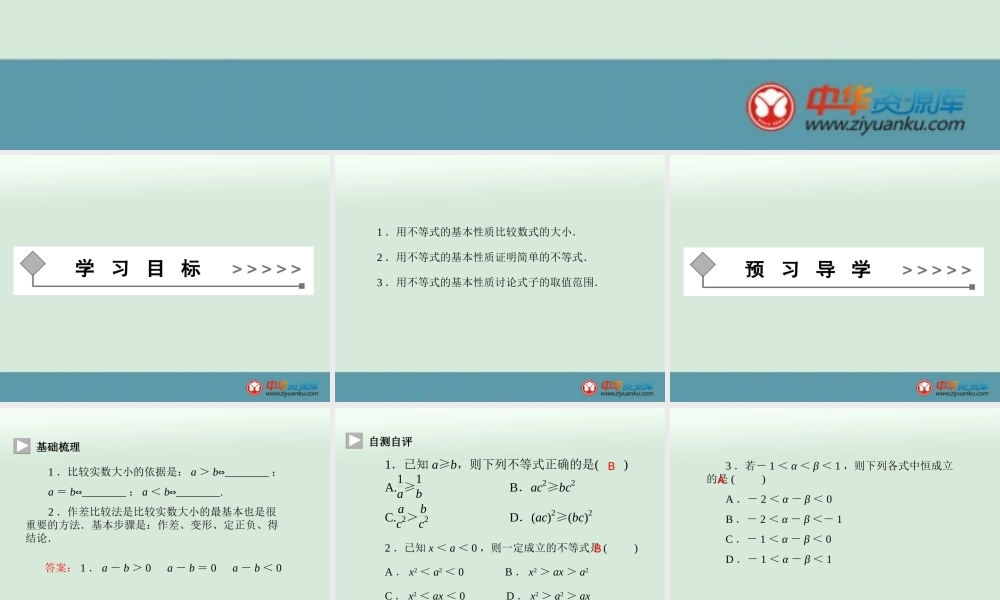Image resolution: width=1000 pixels, height=600 pixels.
Task: Click the answer a − b < 0
Action: point(257,568)
